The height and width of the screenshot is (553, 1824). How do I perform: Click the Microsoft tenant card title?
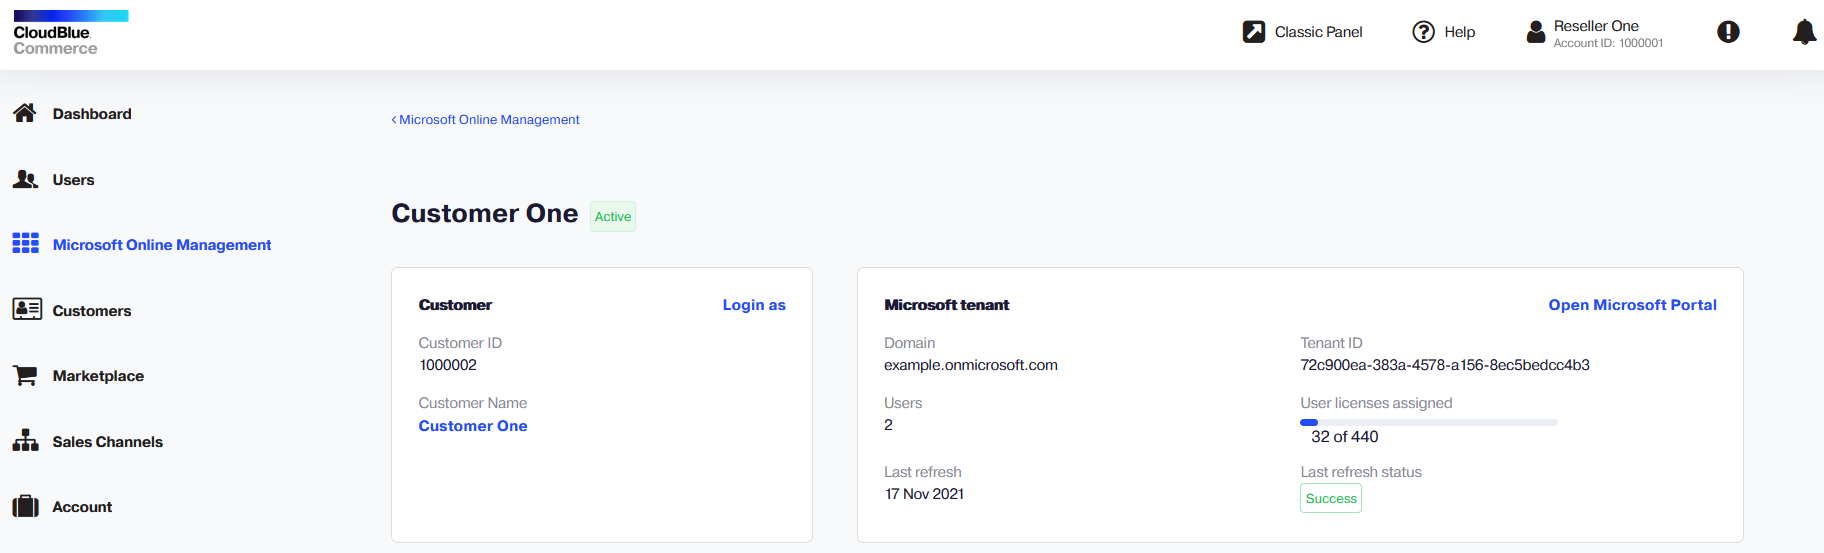(947, 305)
